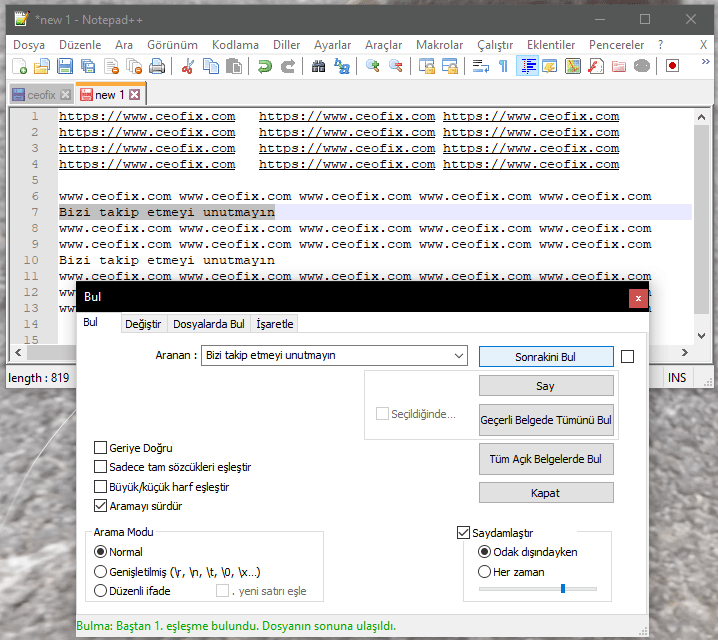718x640 pixels.
Task: Create a new file via toolbar icon
Action: (19, 66)
